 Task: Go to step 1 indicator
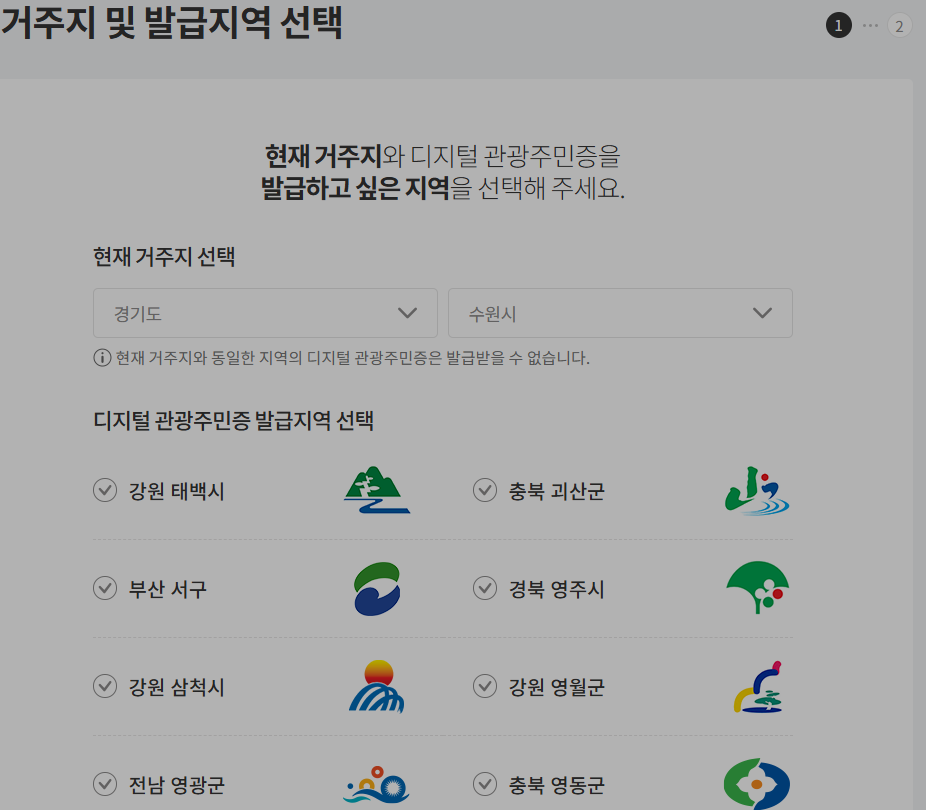(x=839, y=25)
